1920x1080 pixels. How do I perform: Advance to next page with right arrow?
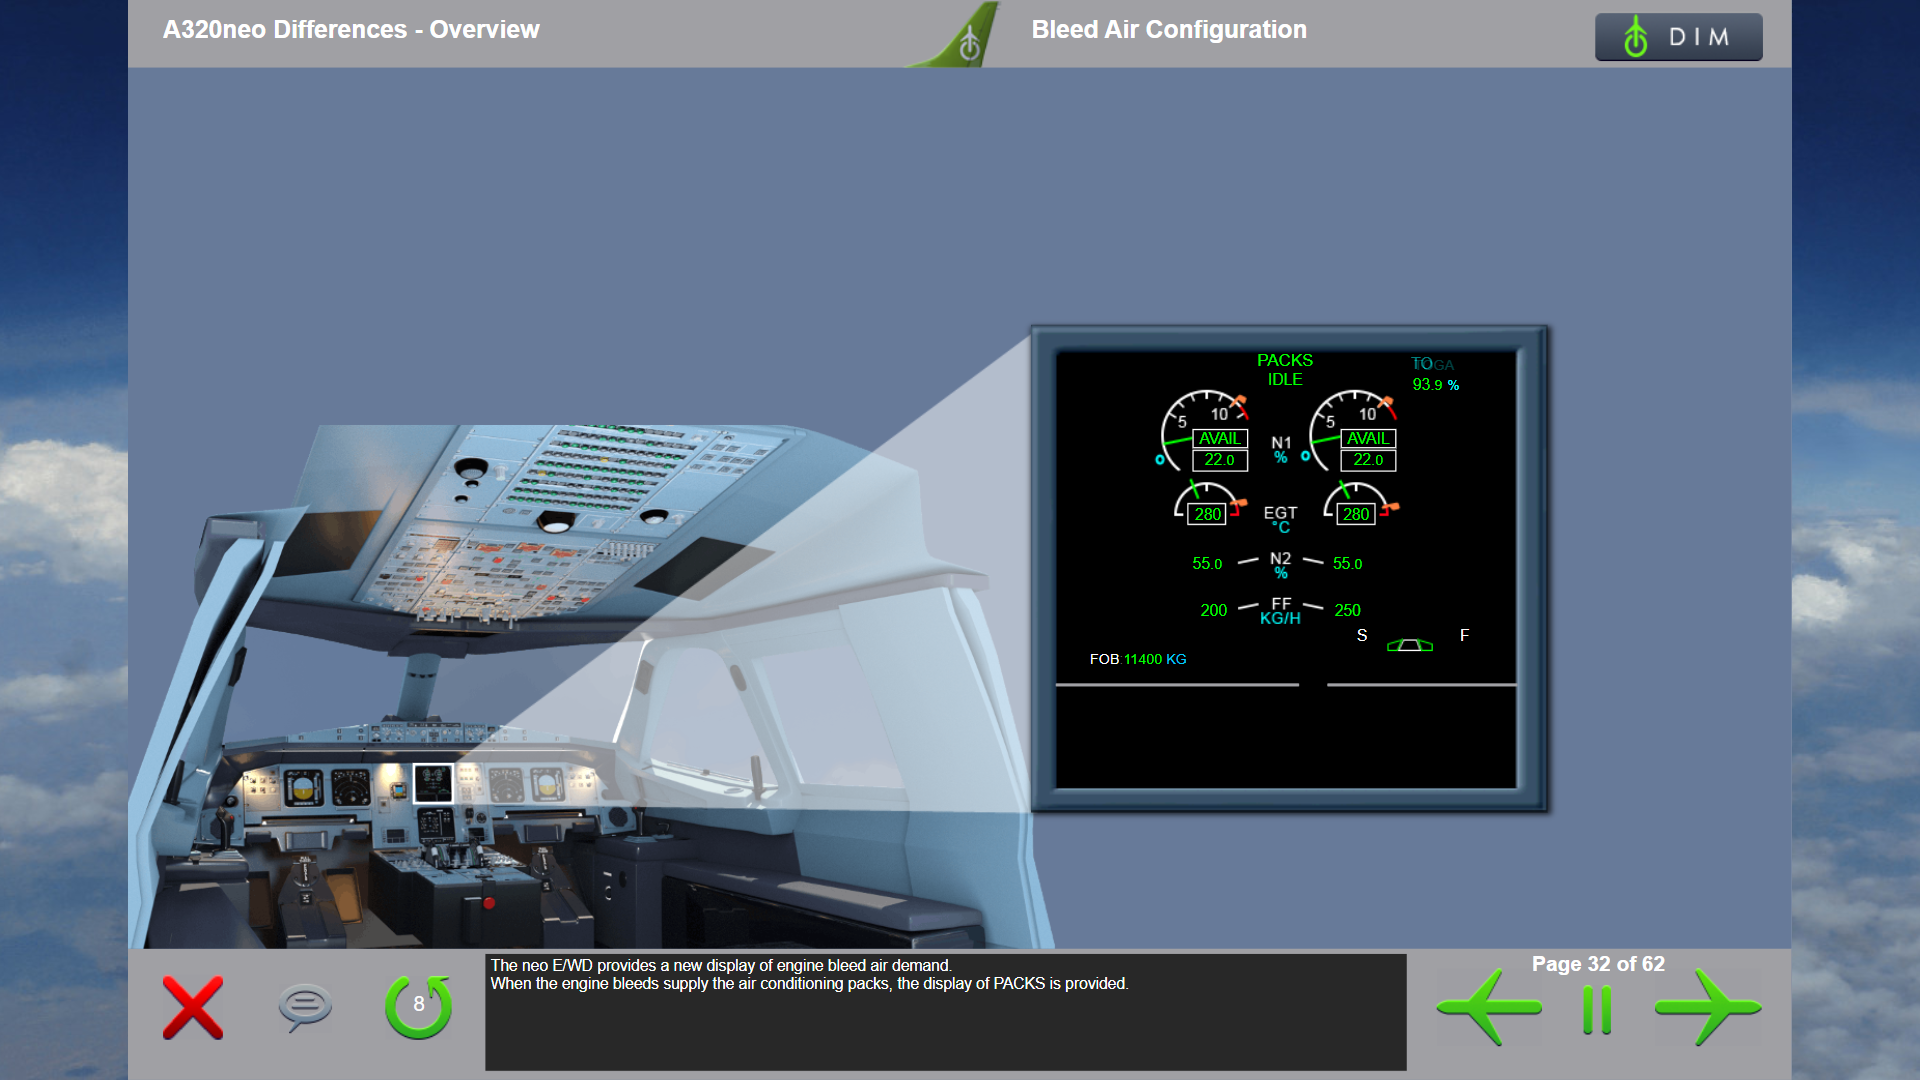tap(1708, 1007)
